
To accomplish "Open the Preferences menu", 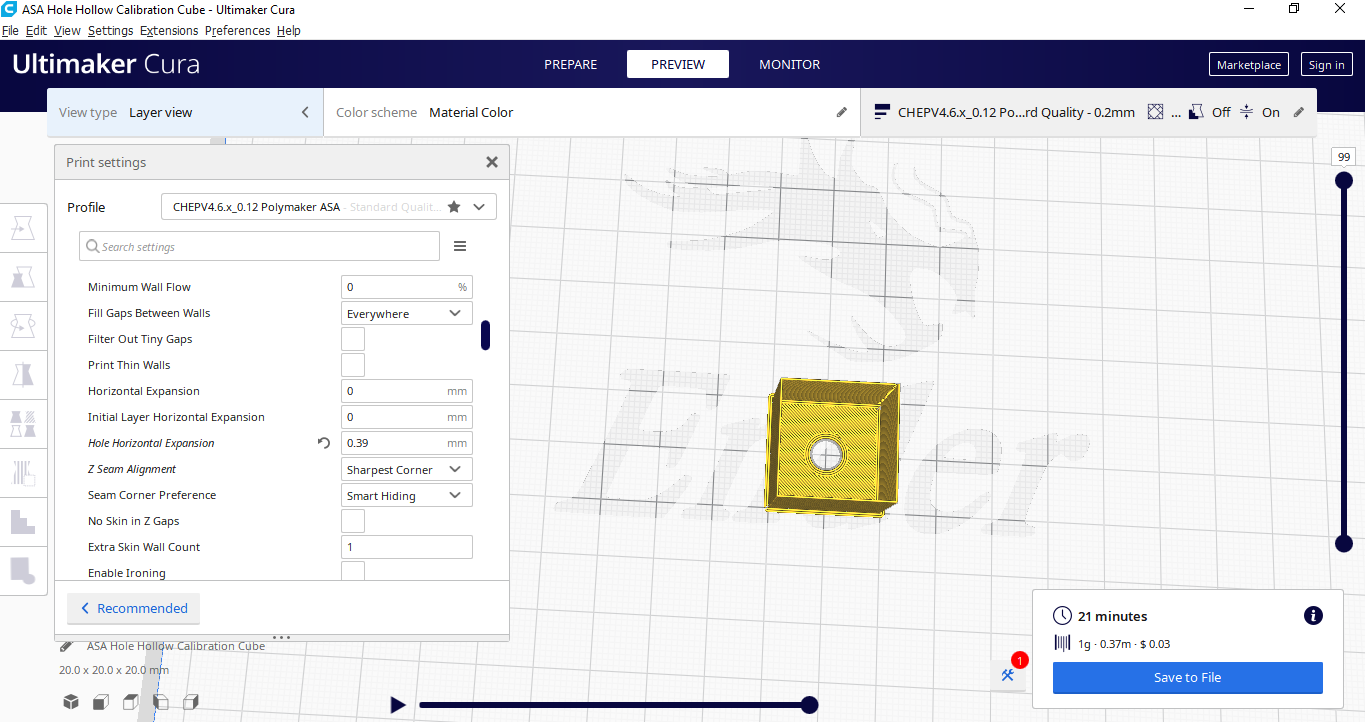I will (237, 31).
